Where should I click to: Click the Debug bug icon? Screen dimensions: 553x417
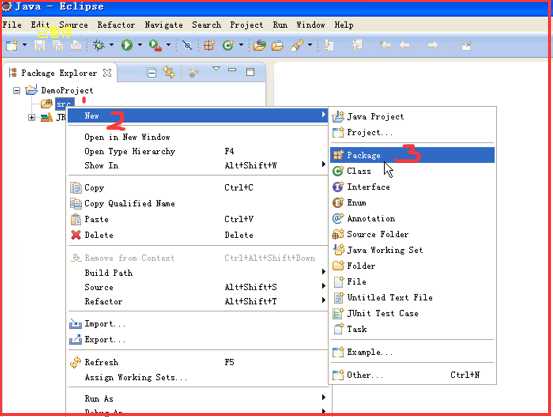tap(98, 45)
